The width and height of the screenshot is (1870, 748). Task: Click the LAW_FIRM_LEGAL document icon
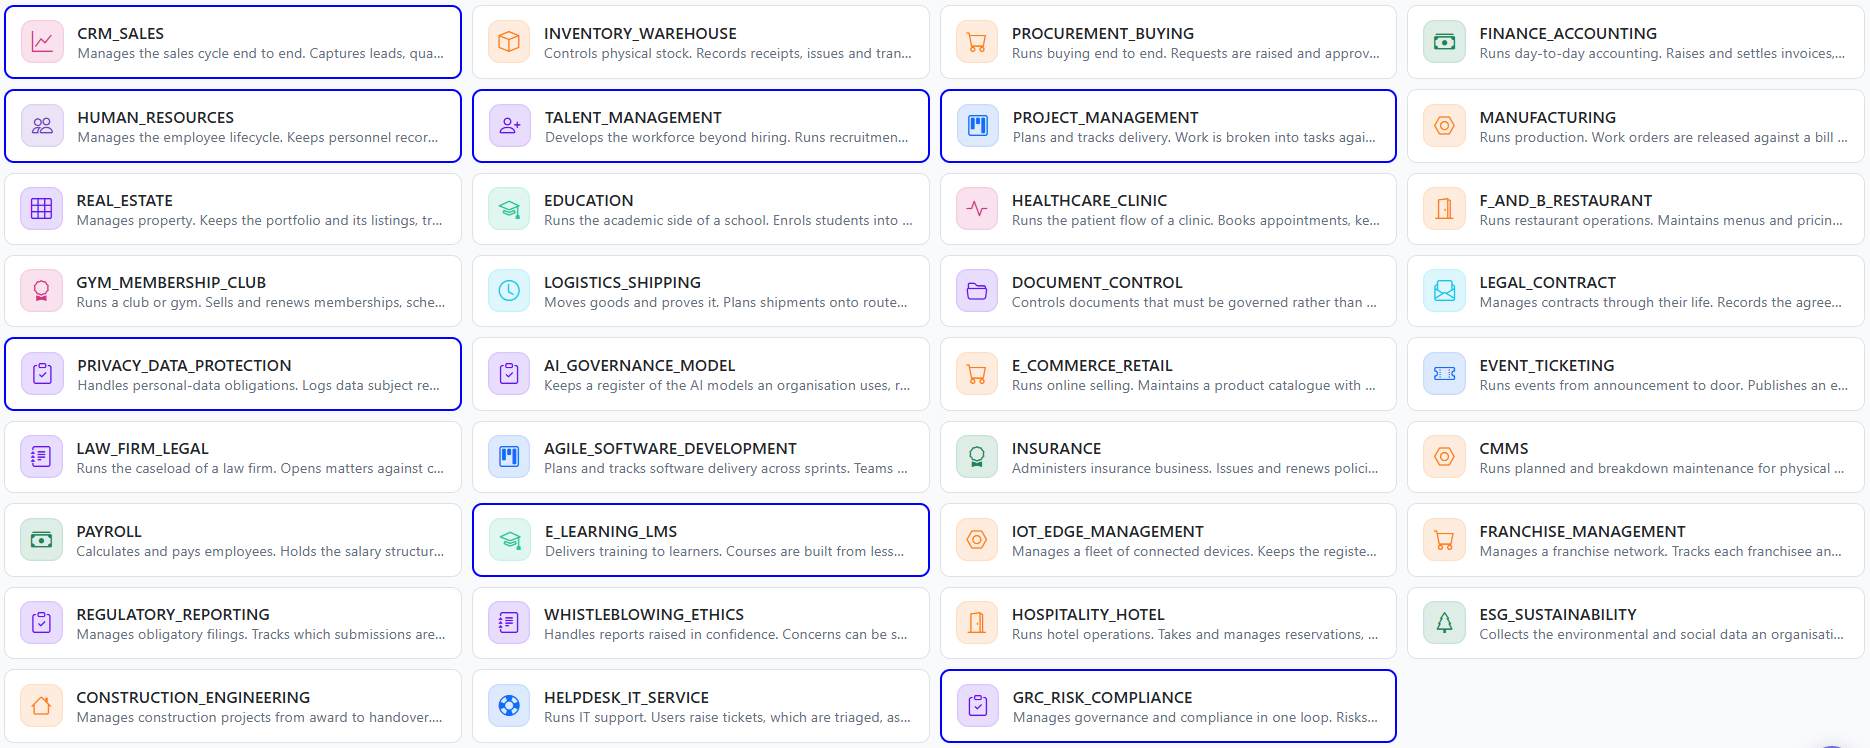(x=41, y=457)
